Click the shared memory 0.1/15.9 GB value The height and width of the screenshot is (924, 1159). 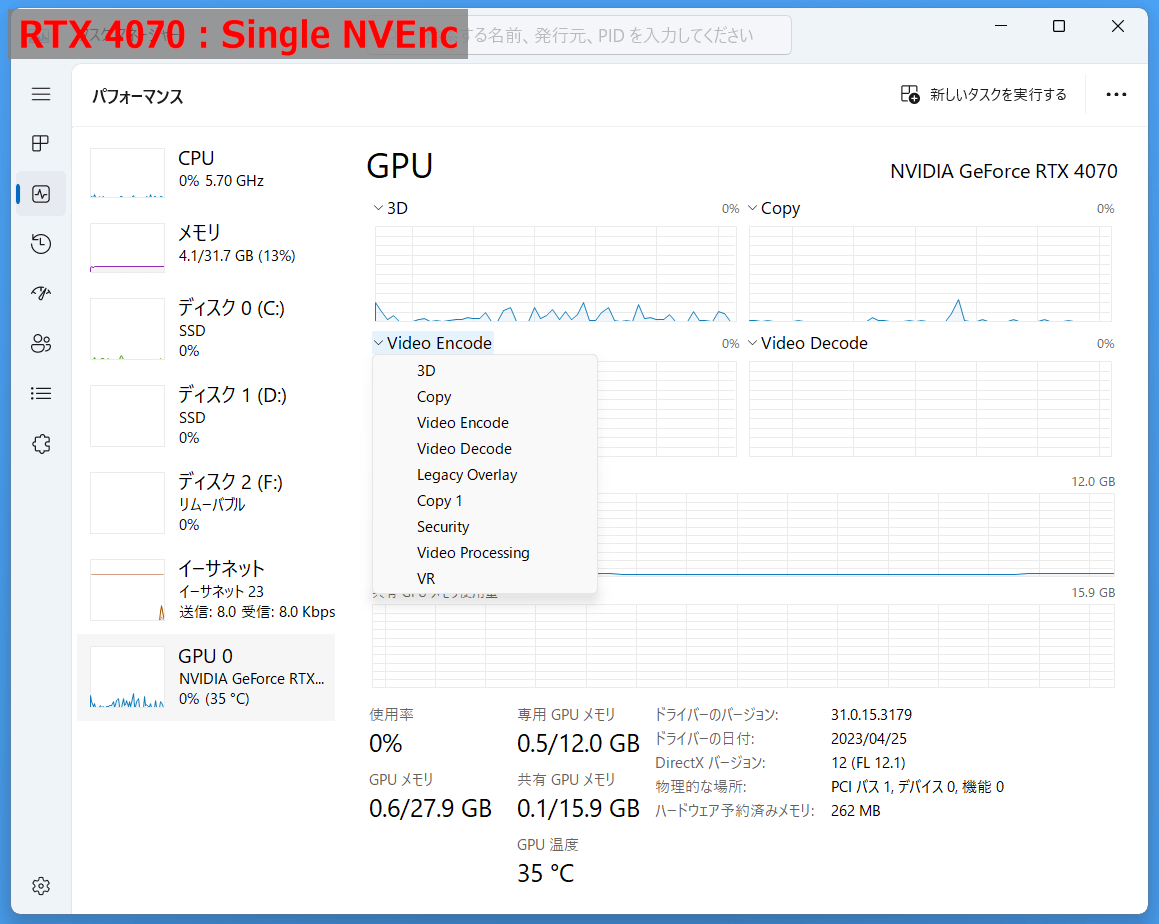(578, 808)
